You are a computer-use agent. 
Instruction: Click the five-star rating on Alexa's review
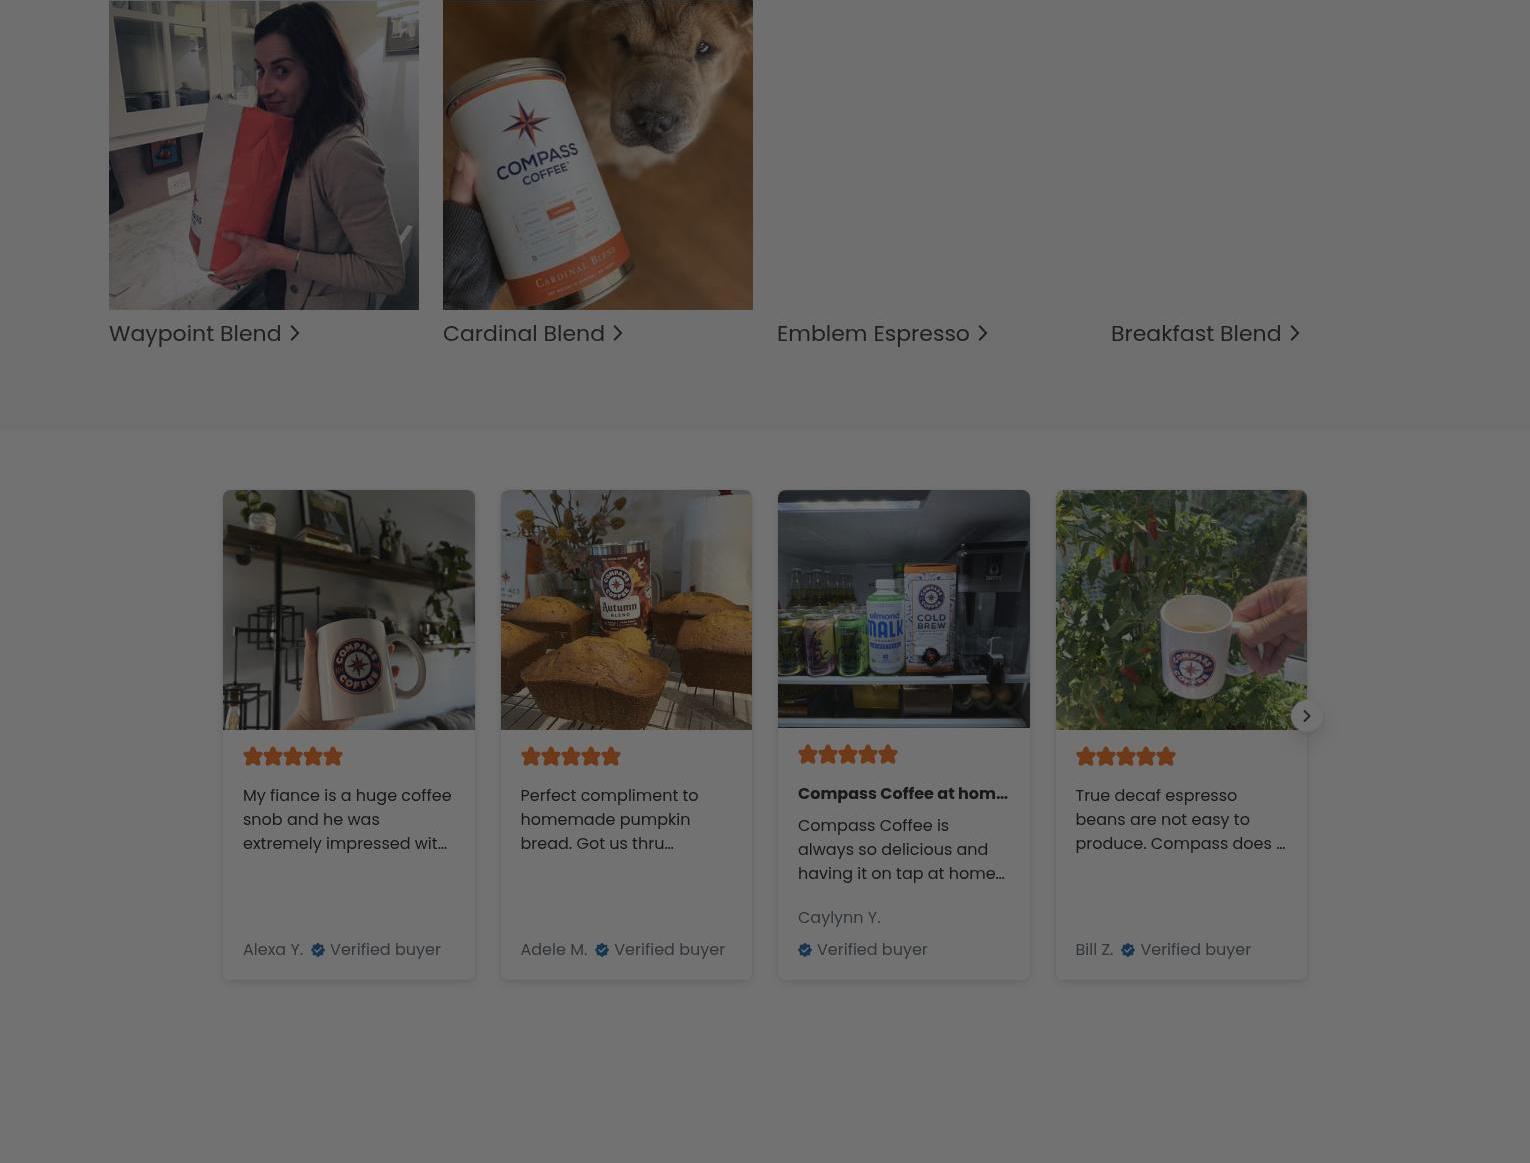[x=293, y=757]
